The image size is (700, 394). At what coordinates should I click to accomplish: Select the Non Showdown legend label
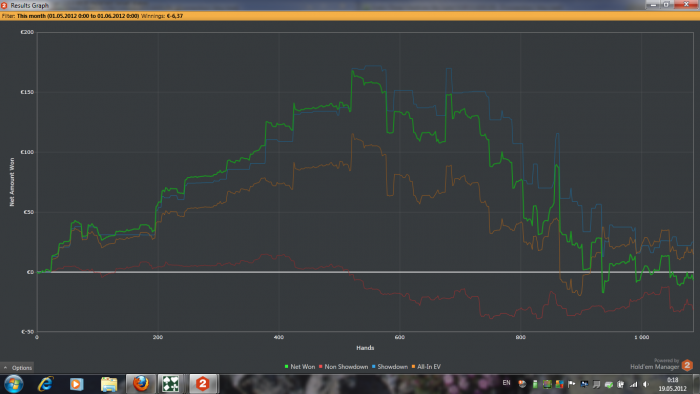coord(346,367)
